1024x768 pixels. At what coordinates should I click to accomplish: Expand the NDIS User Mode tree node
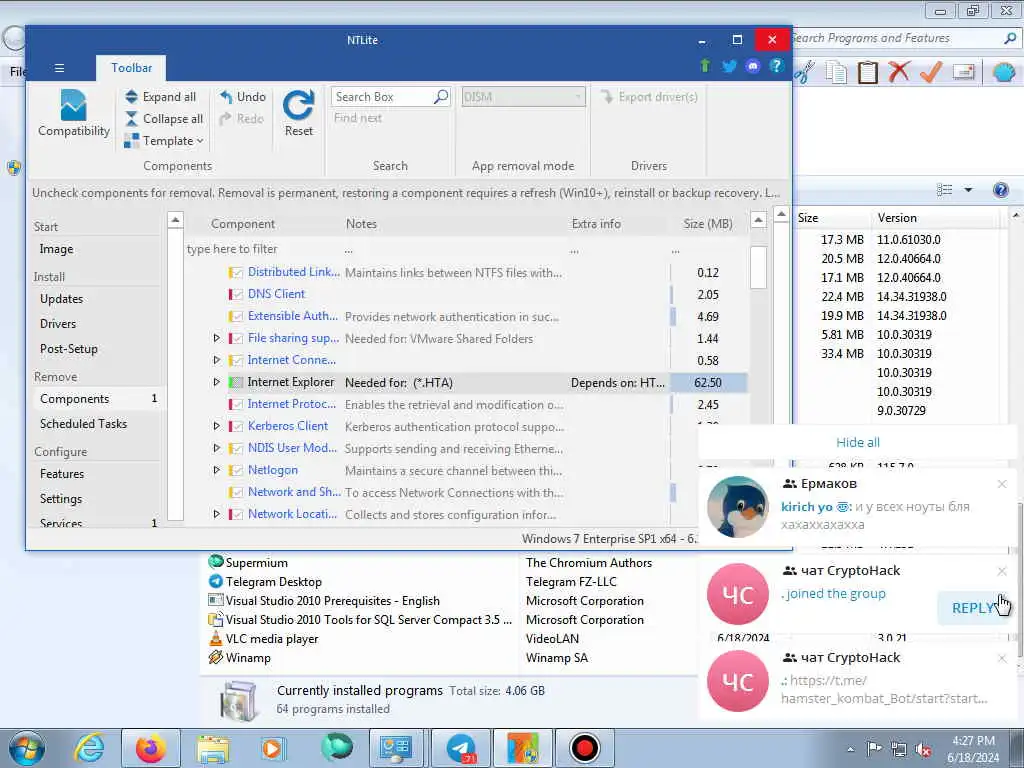[x=216, y=448]
